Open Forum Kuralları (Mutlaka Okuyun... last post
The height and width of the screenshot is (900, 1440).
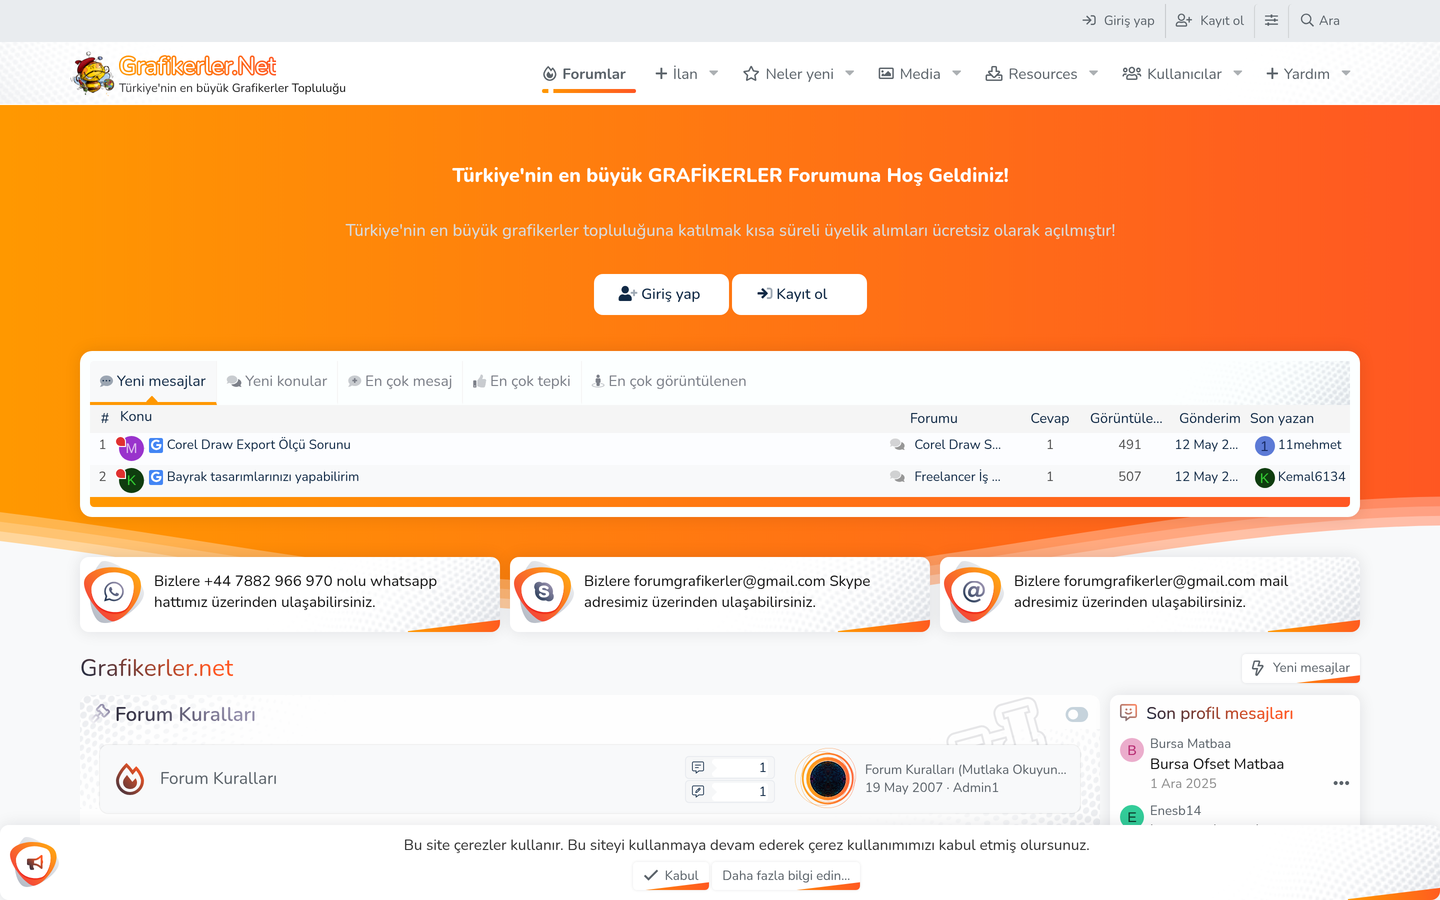[965, 769]
